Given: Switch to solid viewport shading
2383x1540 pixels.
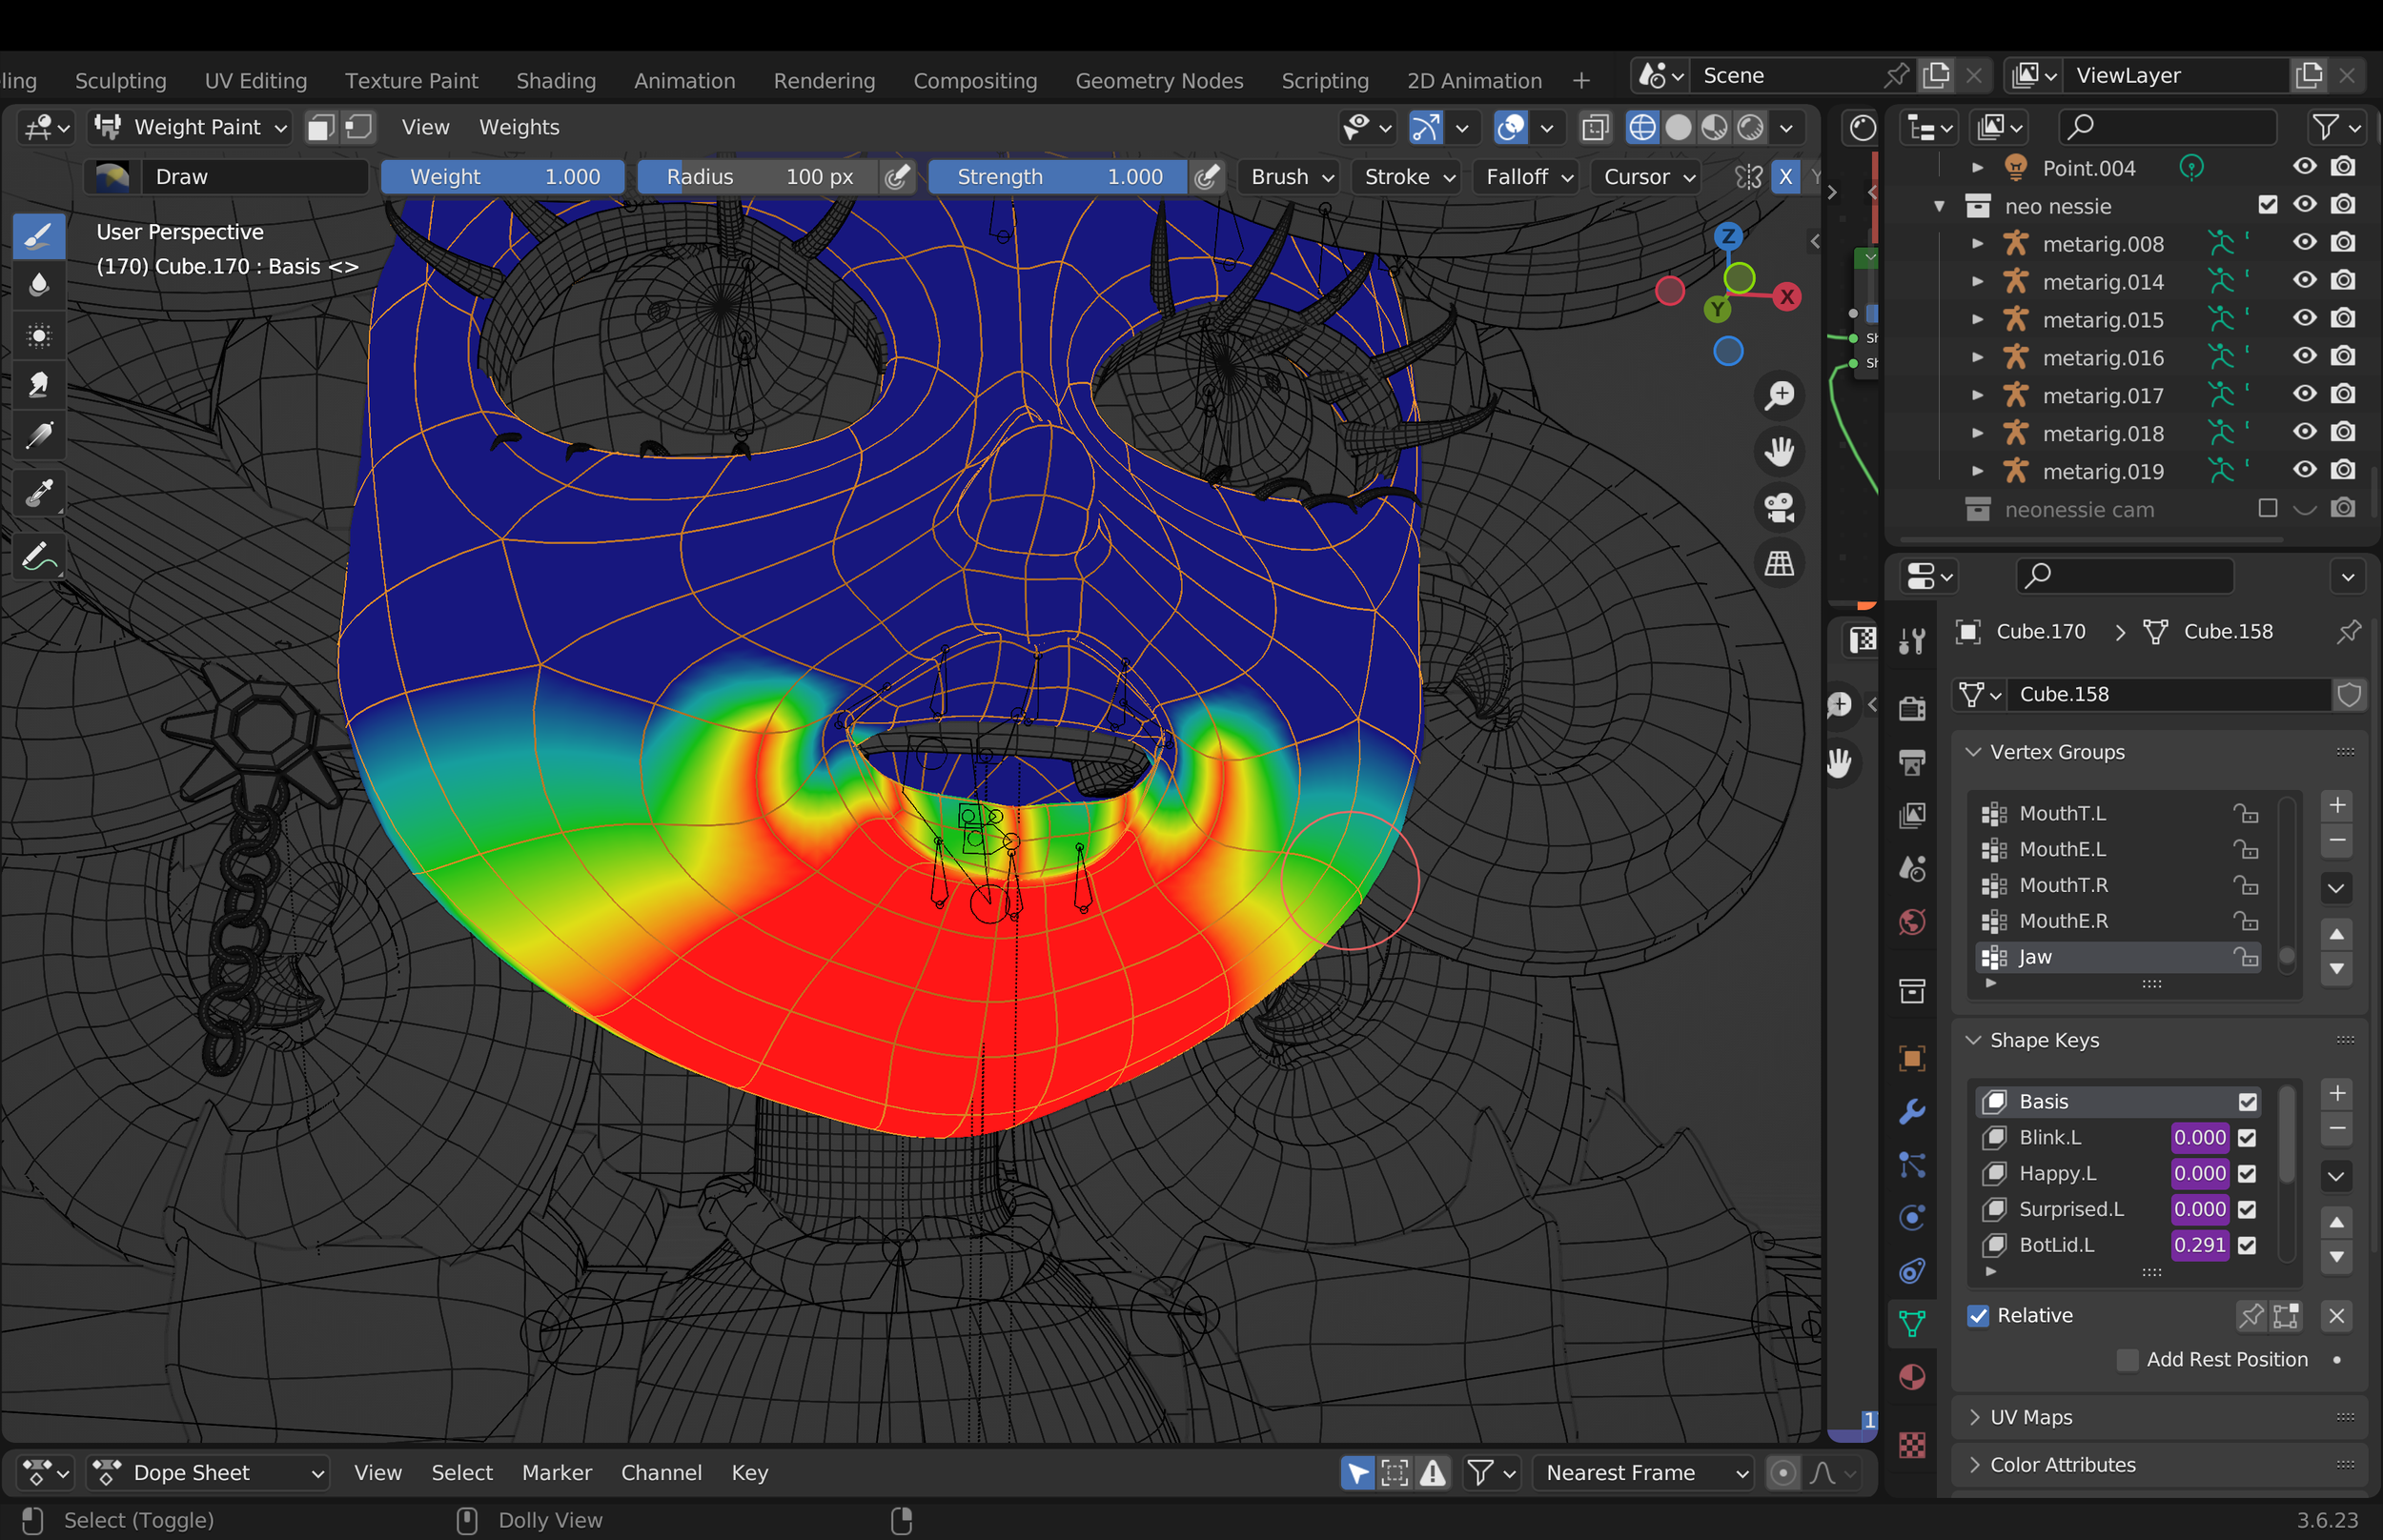Looking at the screenshot, I should pos(1678,127).
